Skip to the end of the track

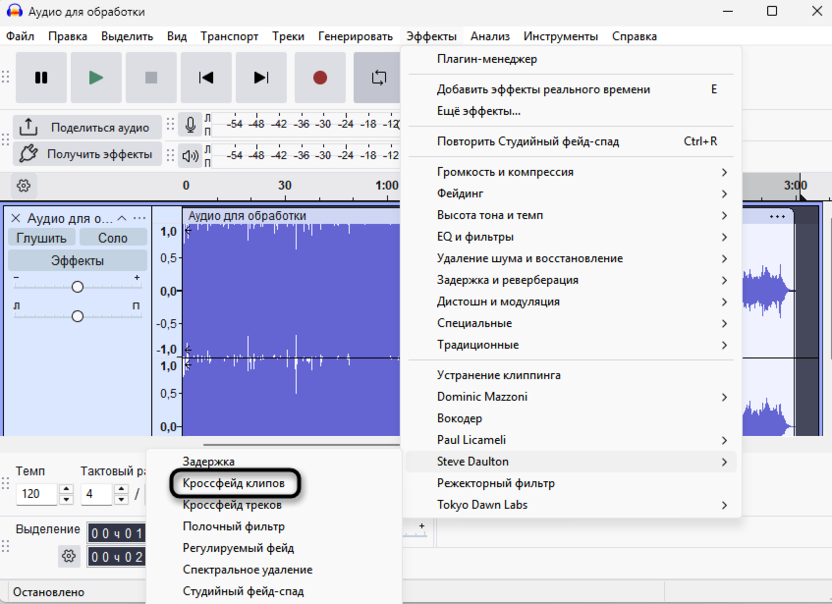(x=261, y=78)
